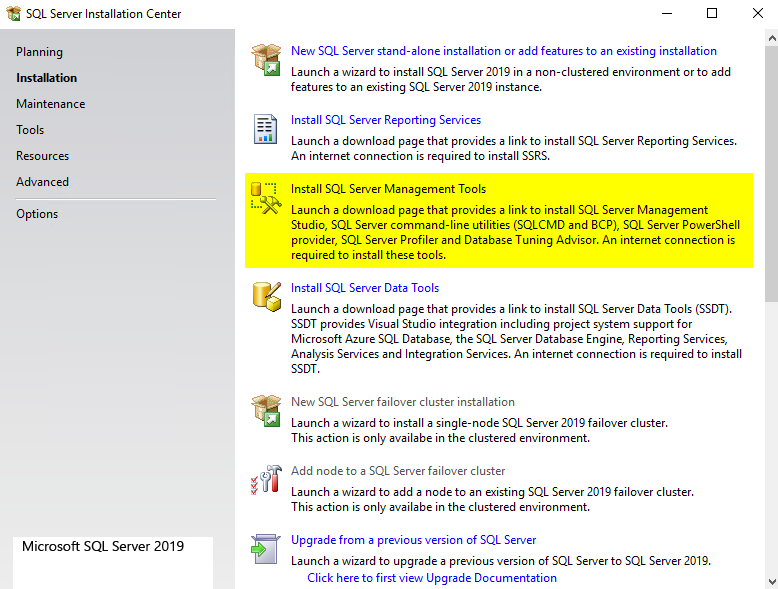Click the Management Tools wrench icon

266,198
